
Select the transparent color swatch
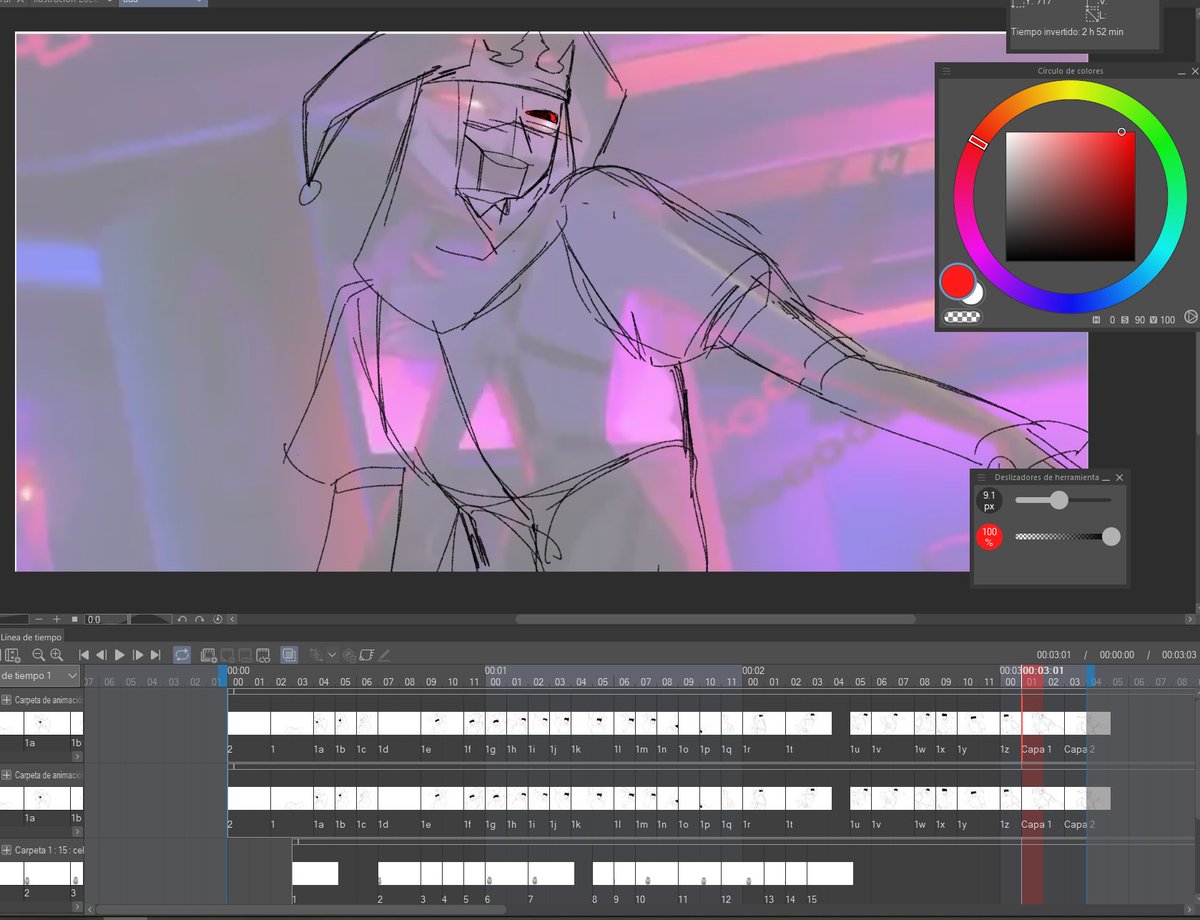962,317
